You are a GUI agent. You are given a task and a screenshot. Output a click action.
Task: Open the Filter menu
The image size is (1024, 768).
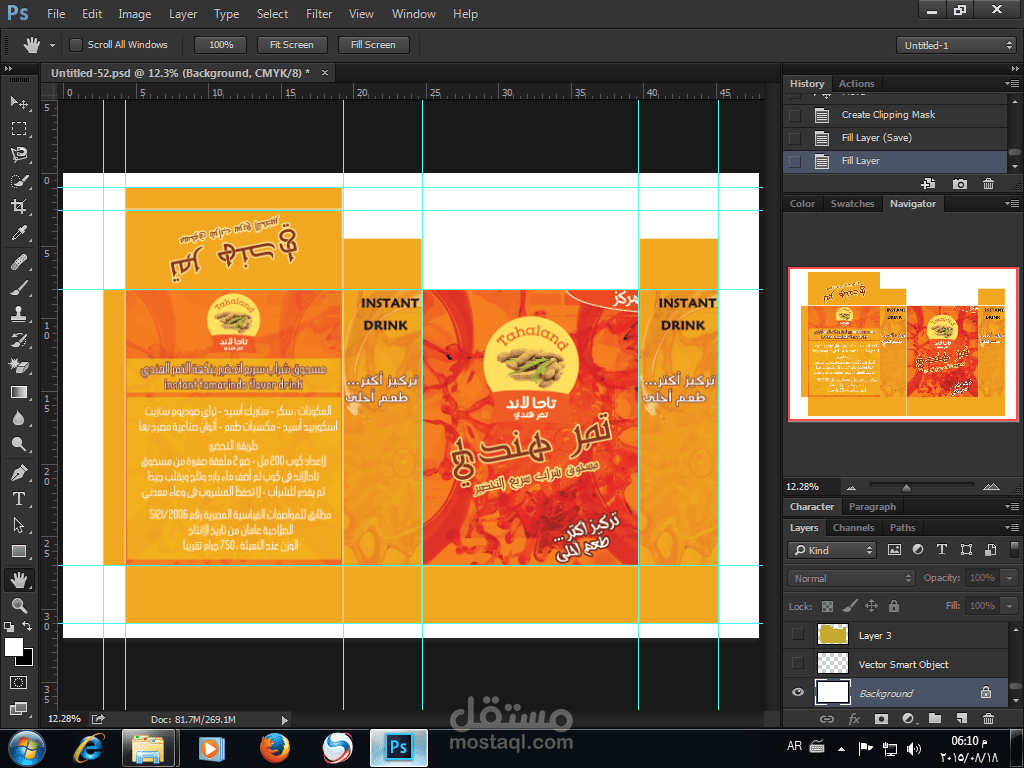click(x=319, y=14)
